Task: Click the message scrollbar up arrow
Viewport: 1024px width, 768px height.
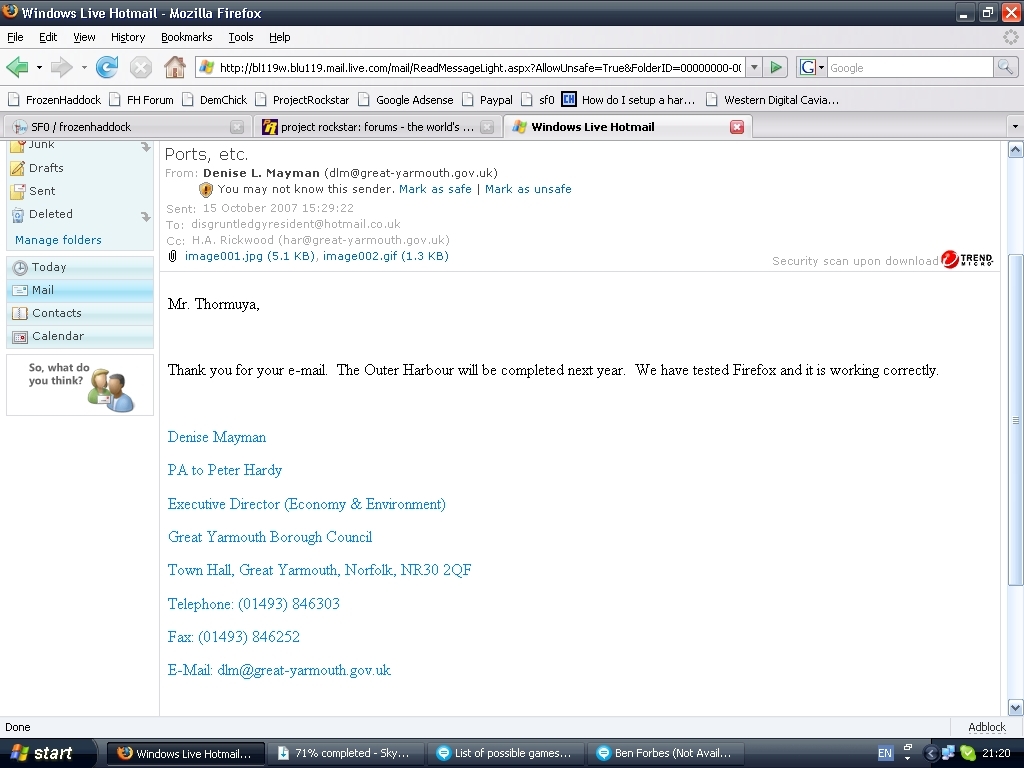Action: tap(1015, 150)
